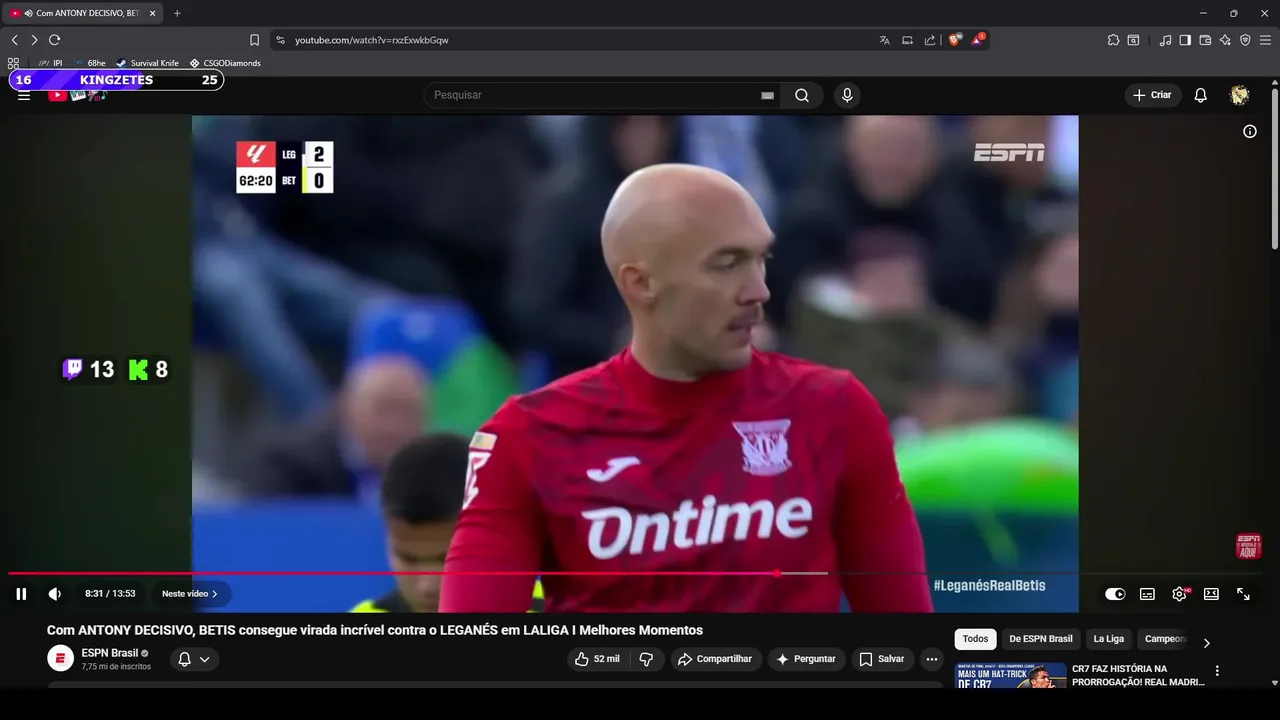Select the De ESPN Brasil filter chip
The image size is (1280, 720).
[x=1040, y=639]
